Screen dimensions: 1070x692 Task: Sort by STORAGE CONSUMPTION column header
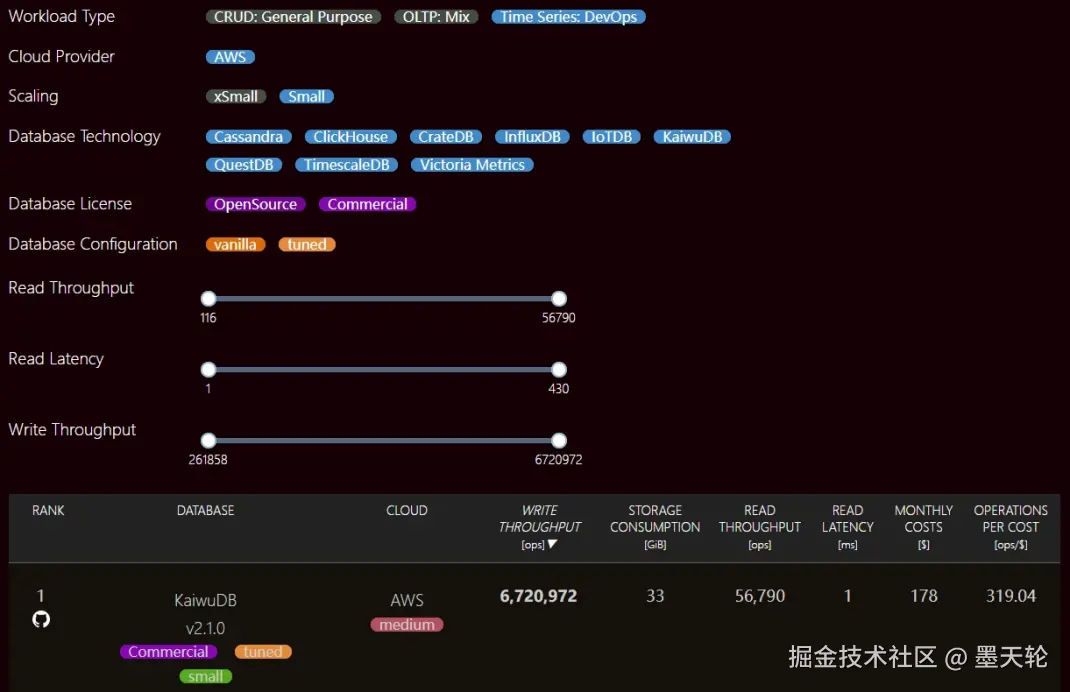655,527
